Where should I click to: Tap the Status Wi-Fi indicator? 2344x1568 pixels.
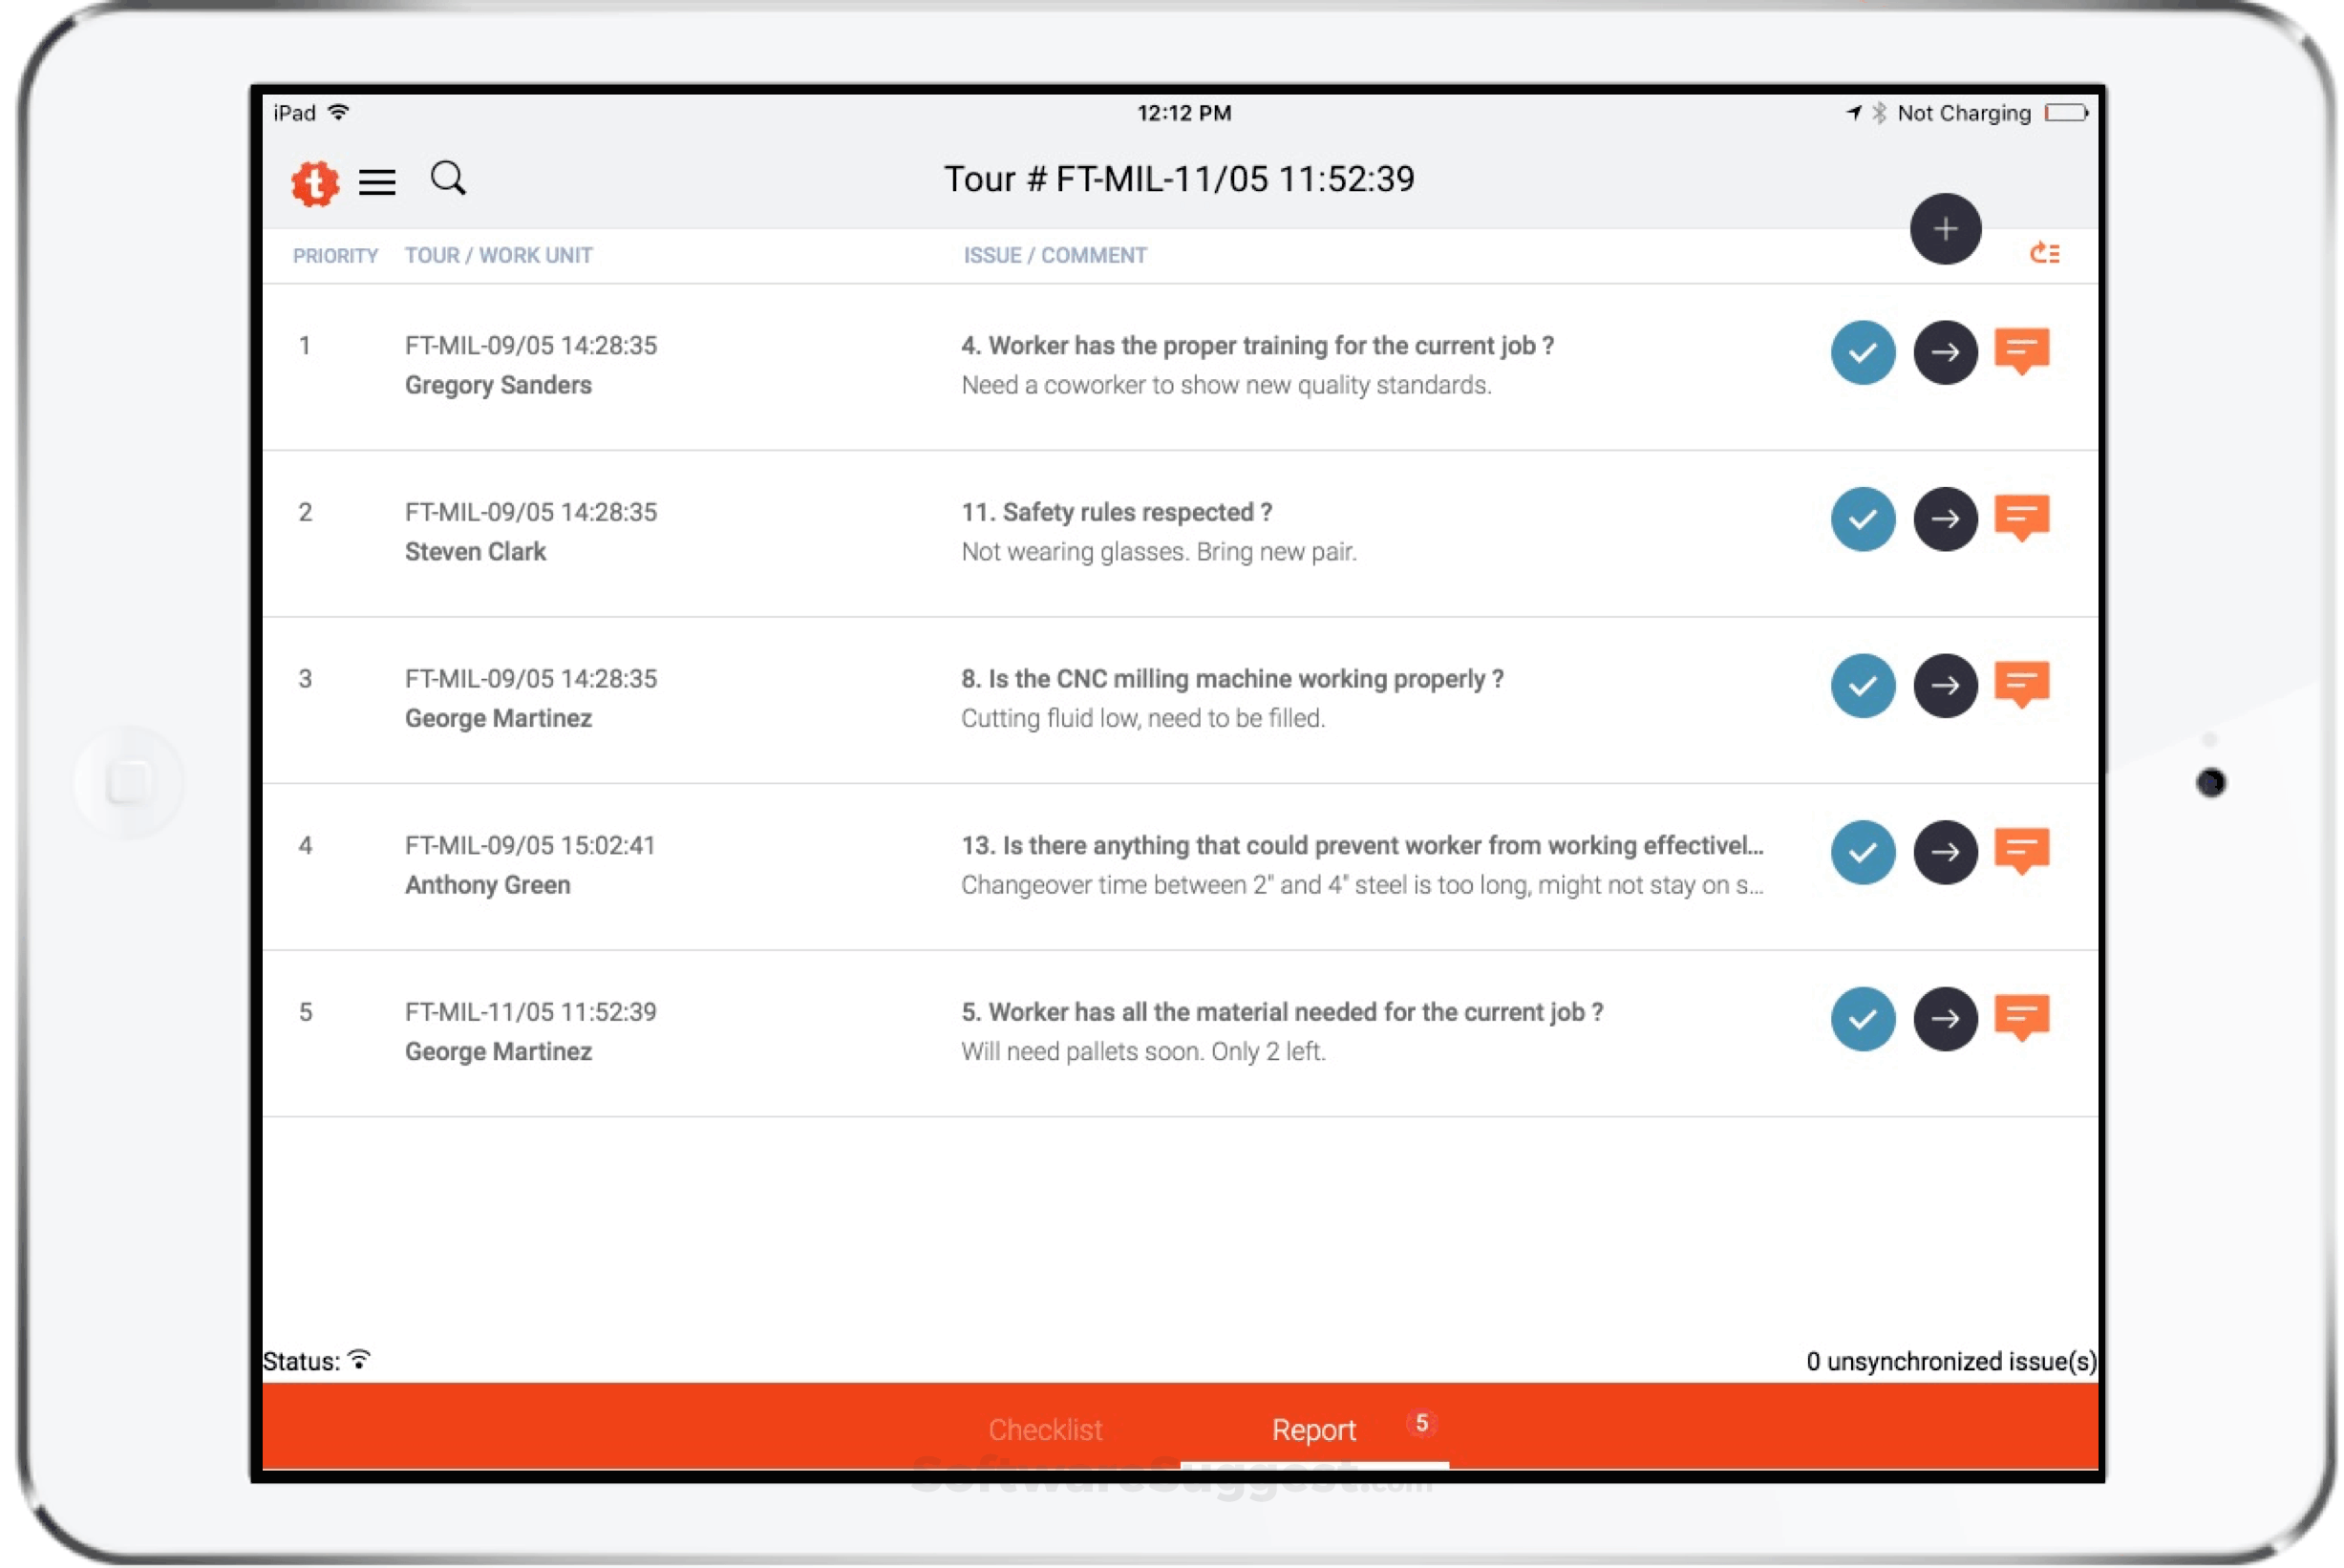pos(359,1359)
